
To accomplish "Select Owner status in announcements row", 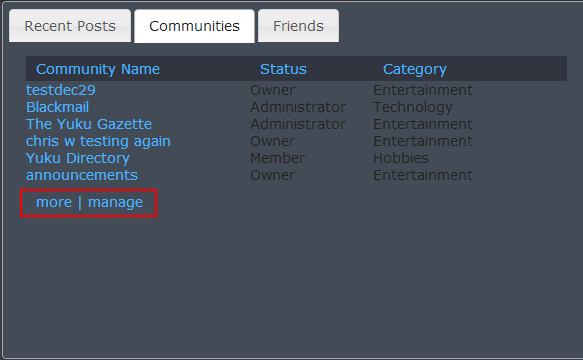I will pyautogui.click(x=273, y=175).
